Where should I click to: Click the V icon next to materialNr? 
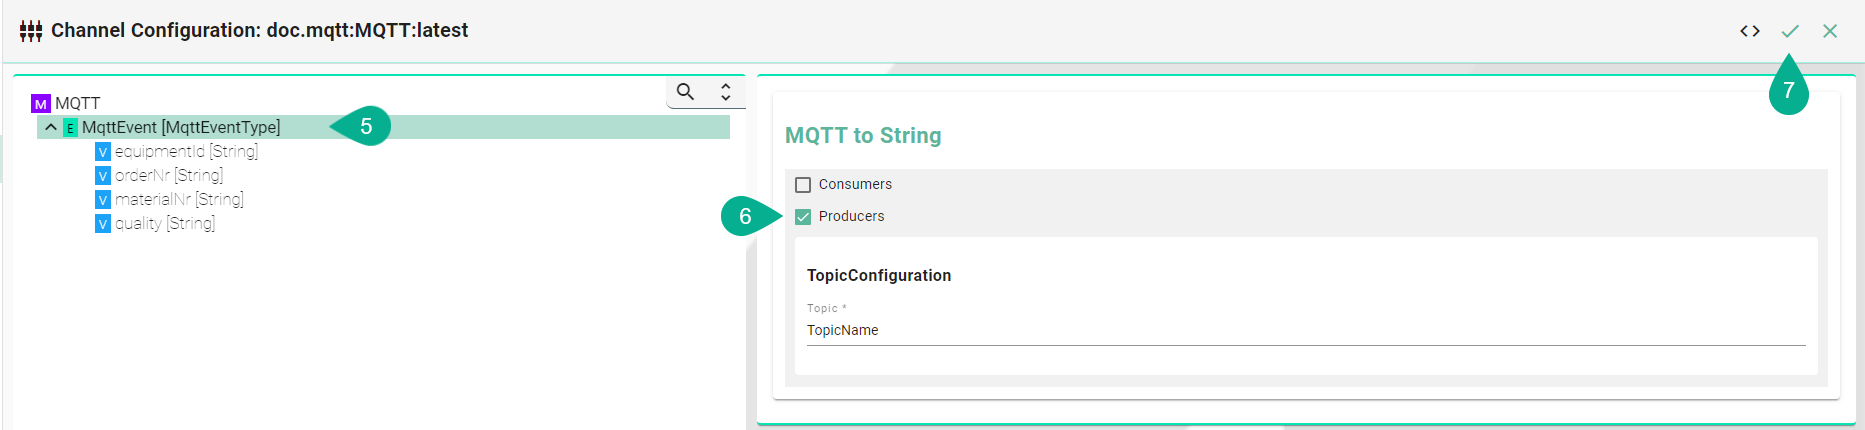102,200
